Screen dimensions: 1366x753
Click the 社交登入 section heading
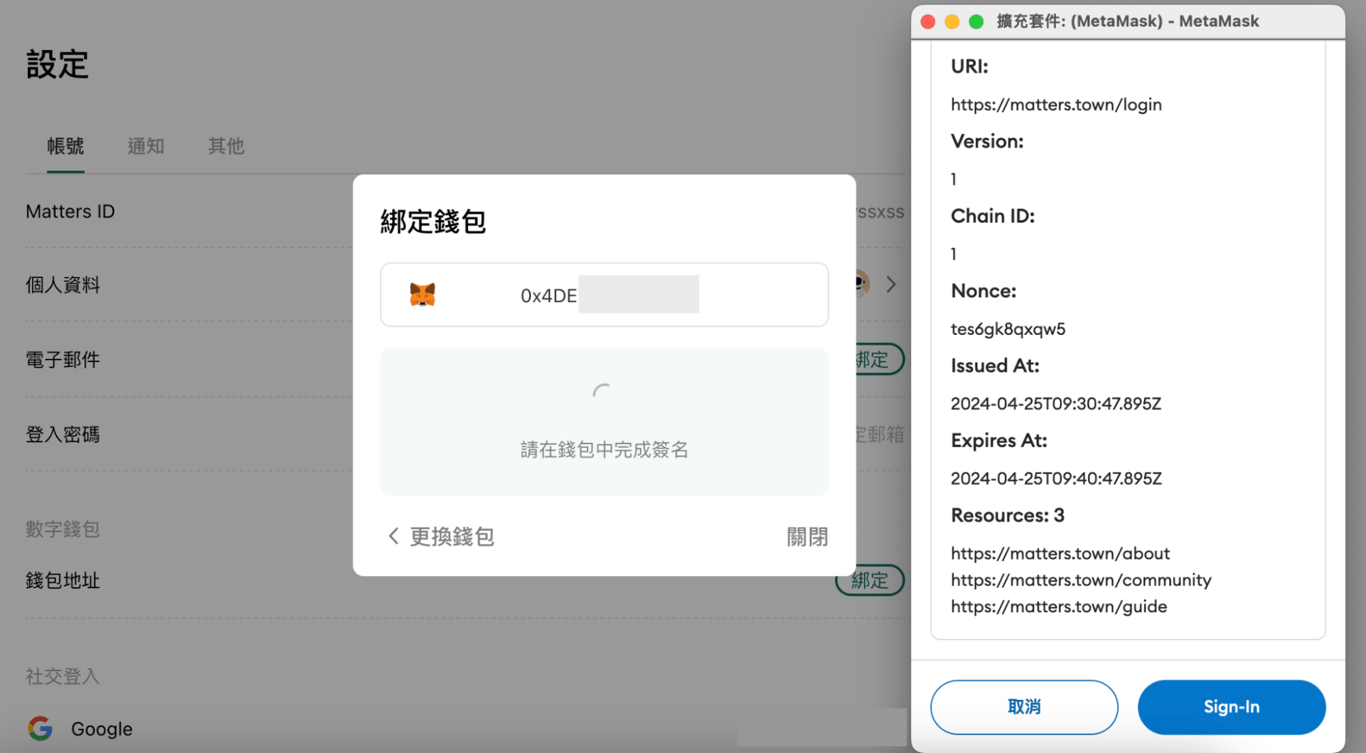(63, 677)
